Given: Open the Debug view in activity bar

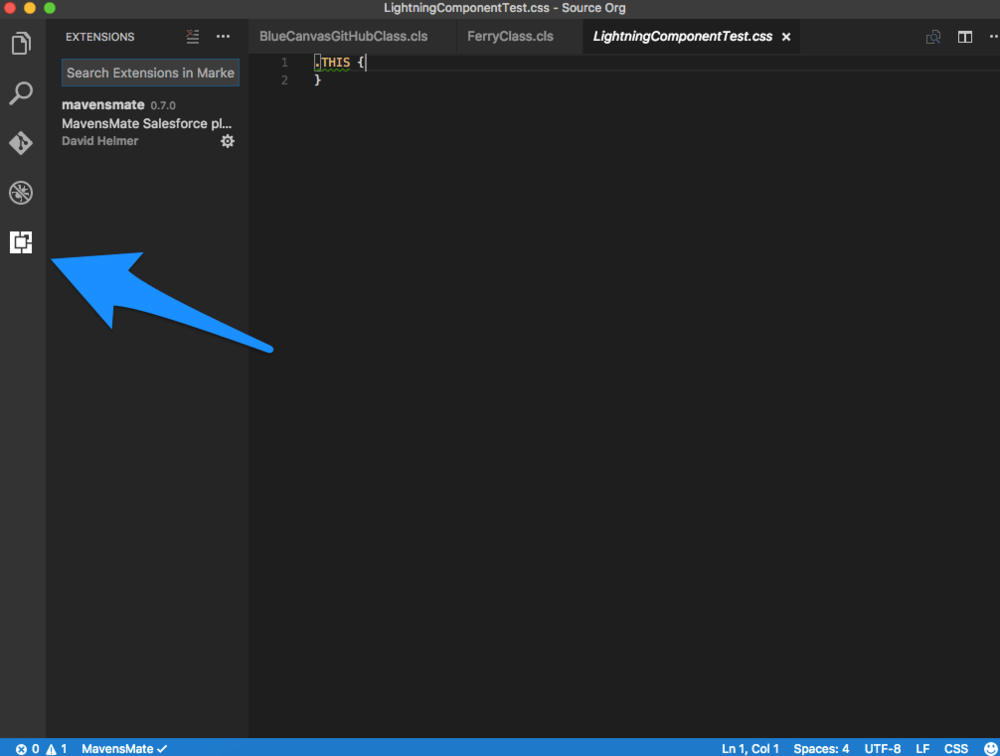Looking at the screenshot, I should 21,193.
